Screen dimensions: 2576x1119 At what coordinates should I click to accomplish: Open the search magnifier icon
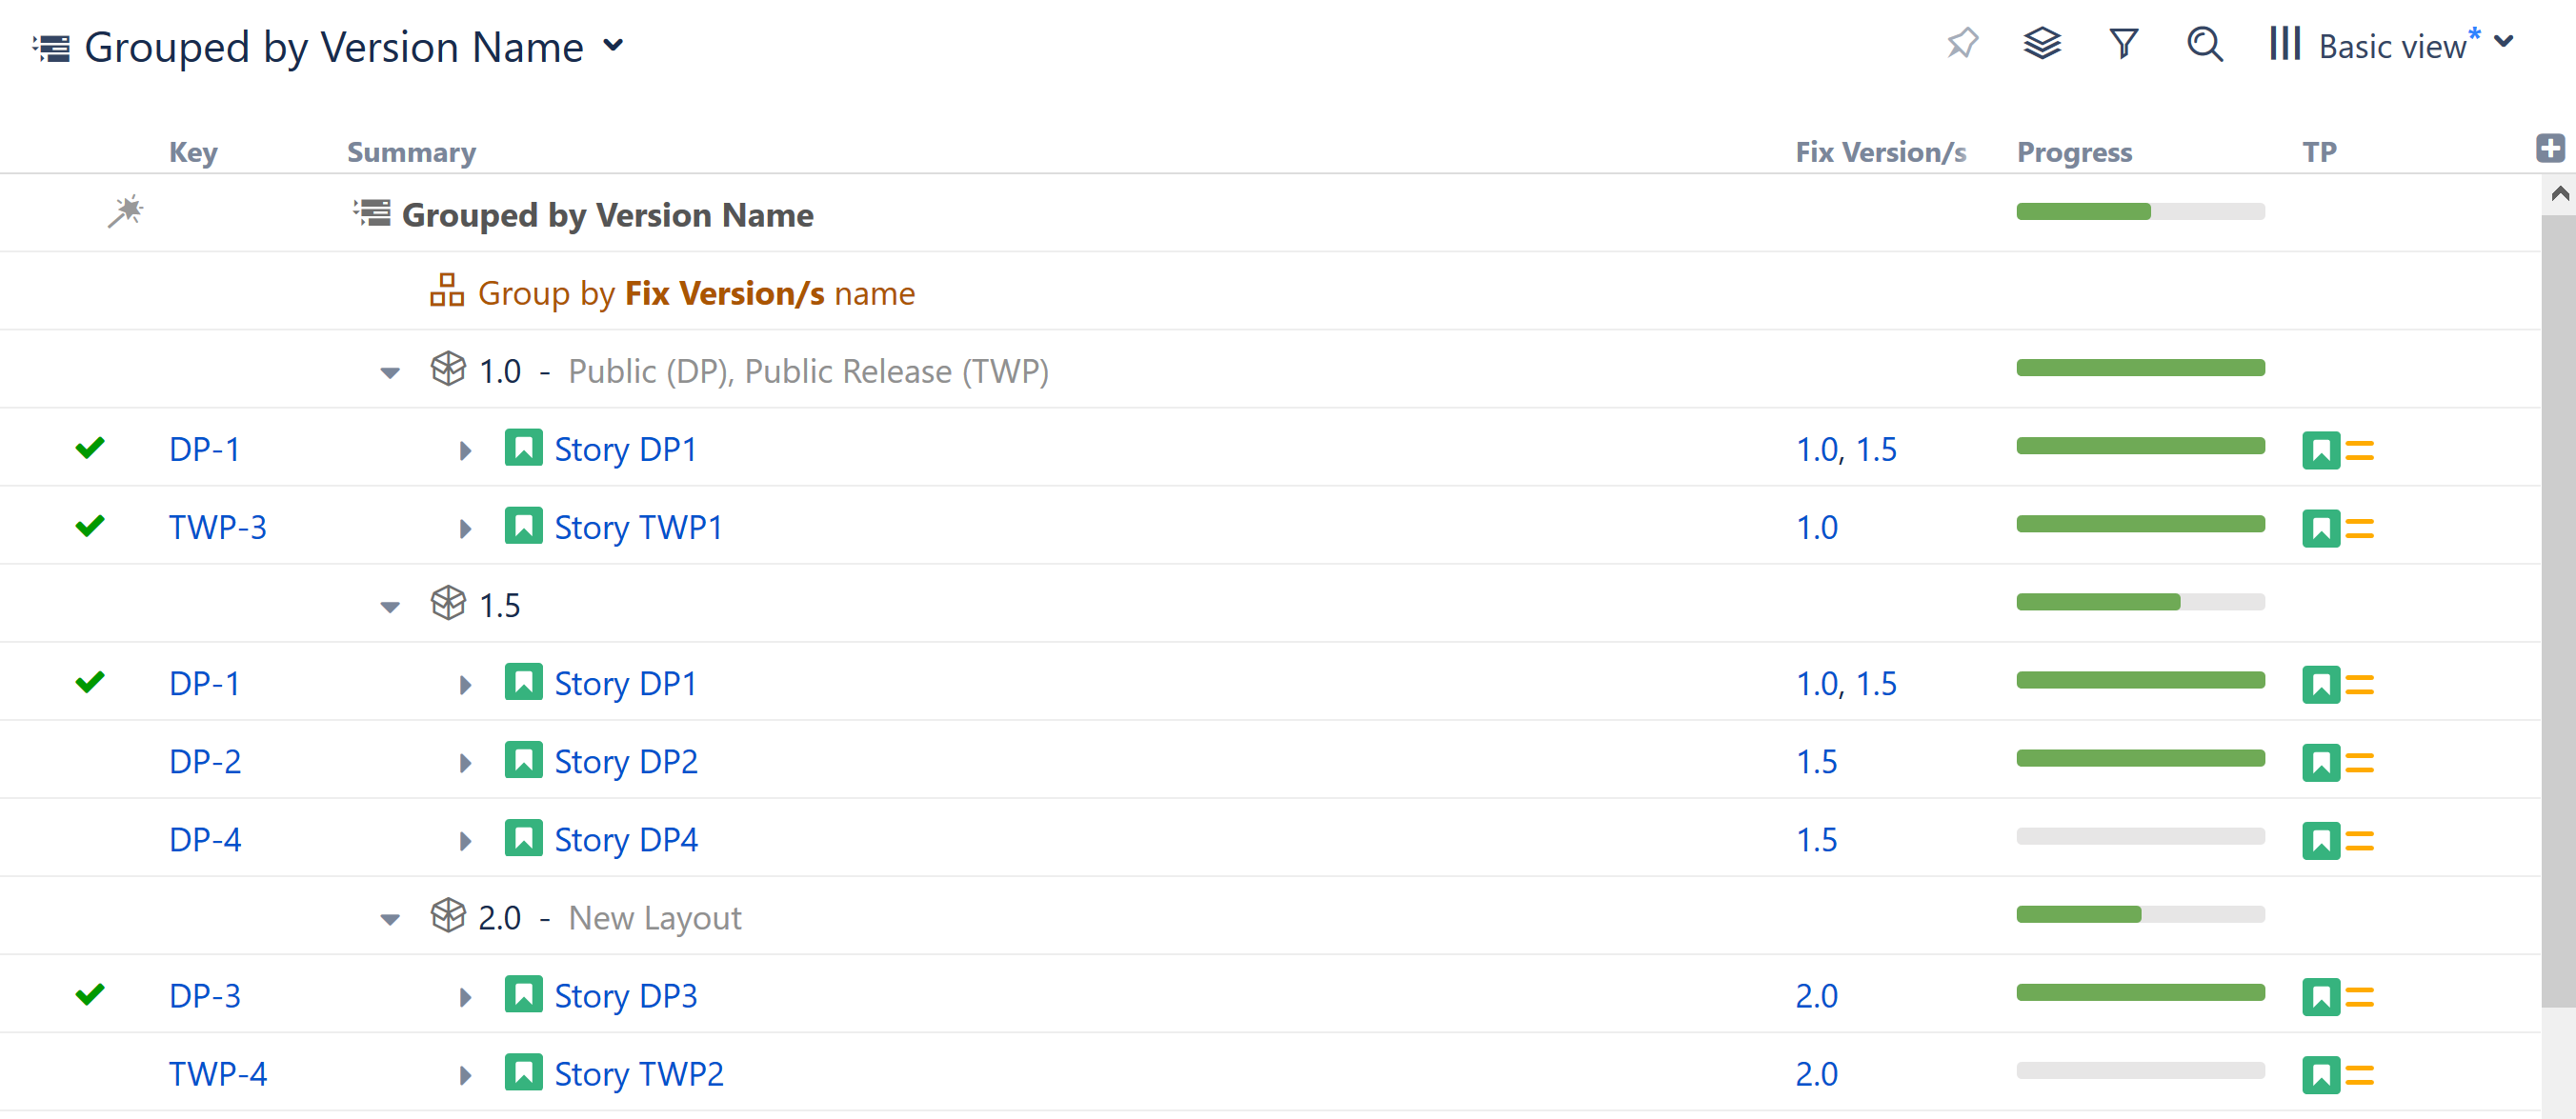[x=2204, y=44]
